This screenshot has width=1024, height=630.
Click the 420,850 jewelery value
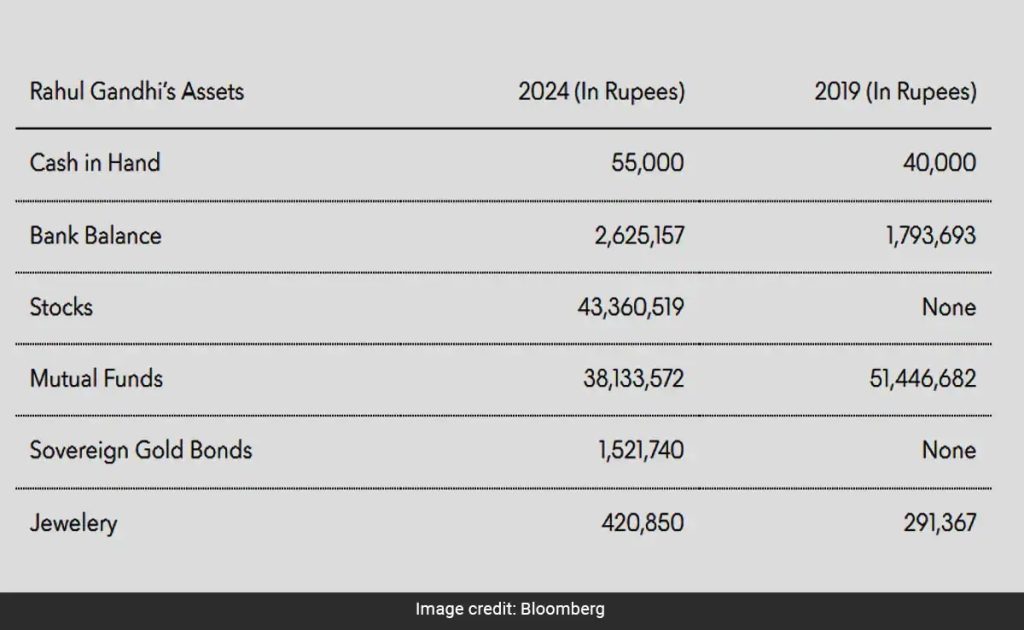click(x=642, y=522)
